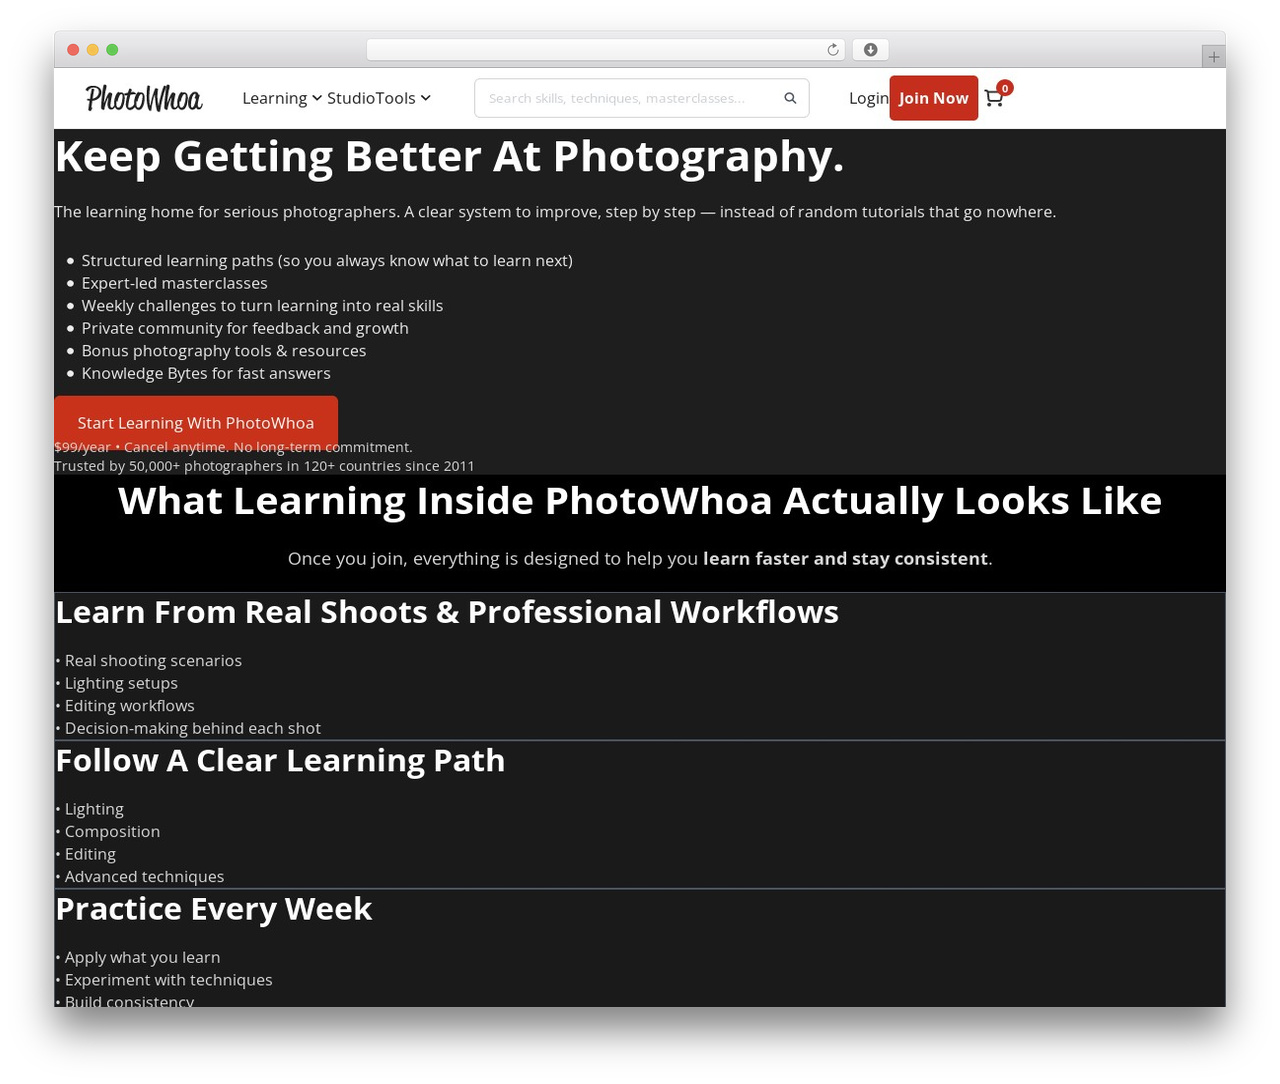Click 'Practice Every Week' heading

coord(214,908)
